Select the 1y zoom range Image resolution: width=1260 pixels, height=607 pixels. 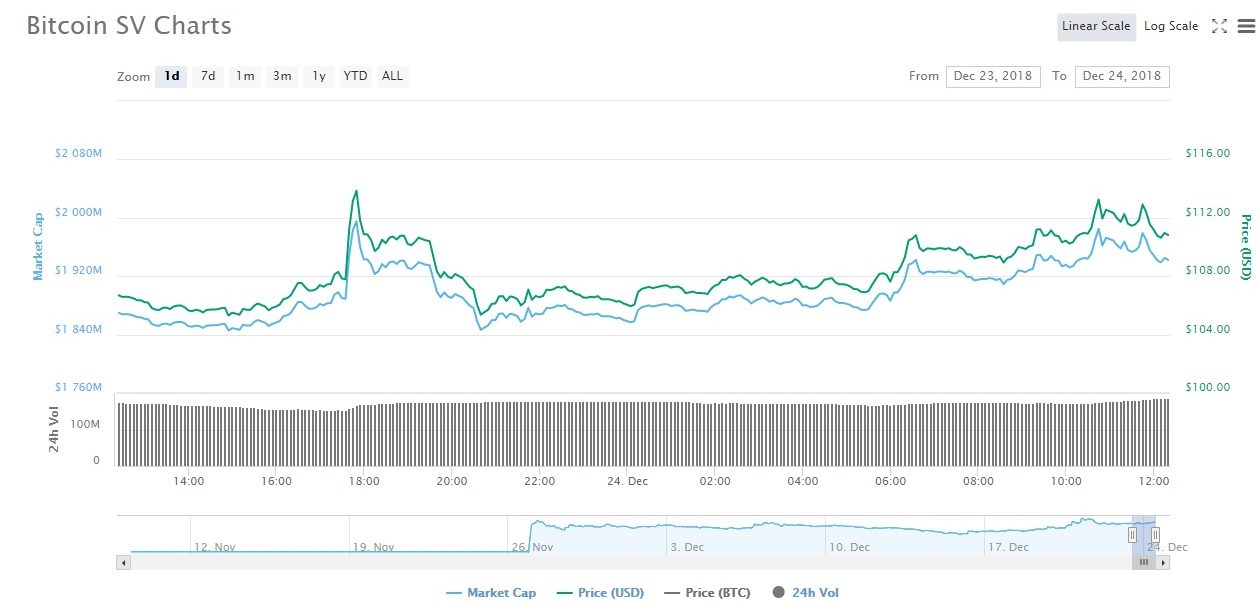pos(318,76)
